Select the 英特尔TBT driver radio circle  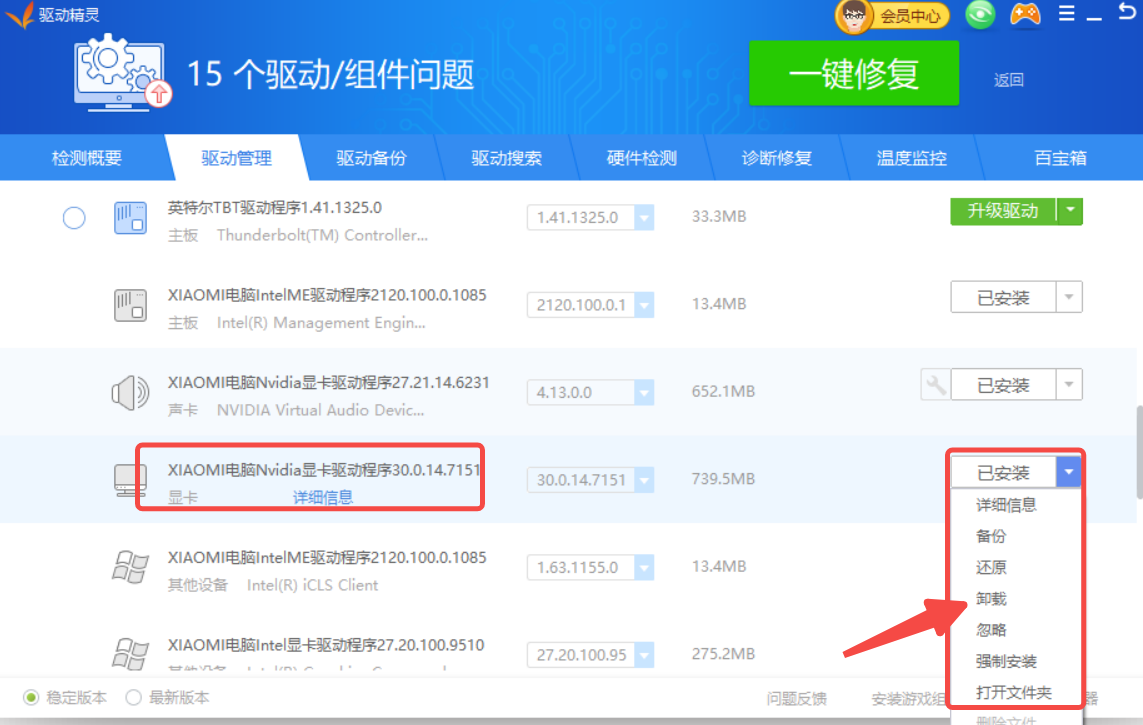point(74,217)
